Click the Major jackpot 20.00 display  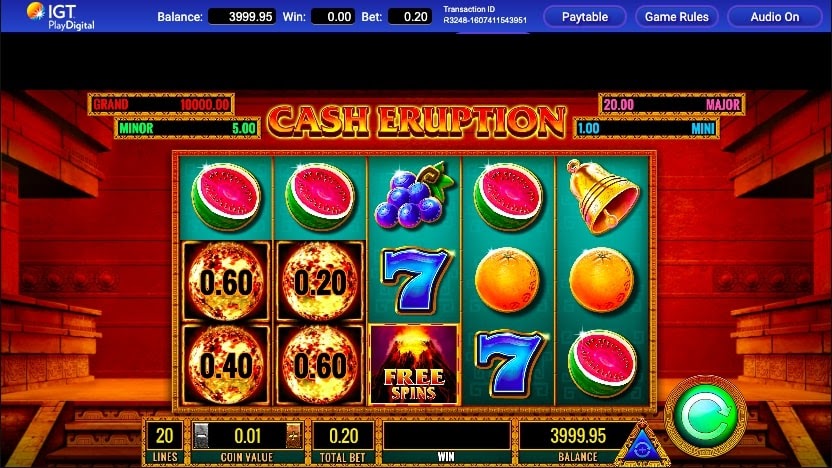point(672,104)
